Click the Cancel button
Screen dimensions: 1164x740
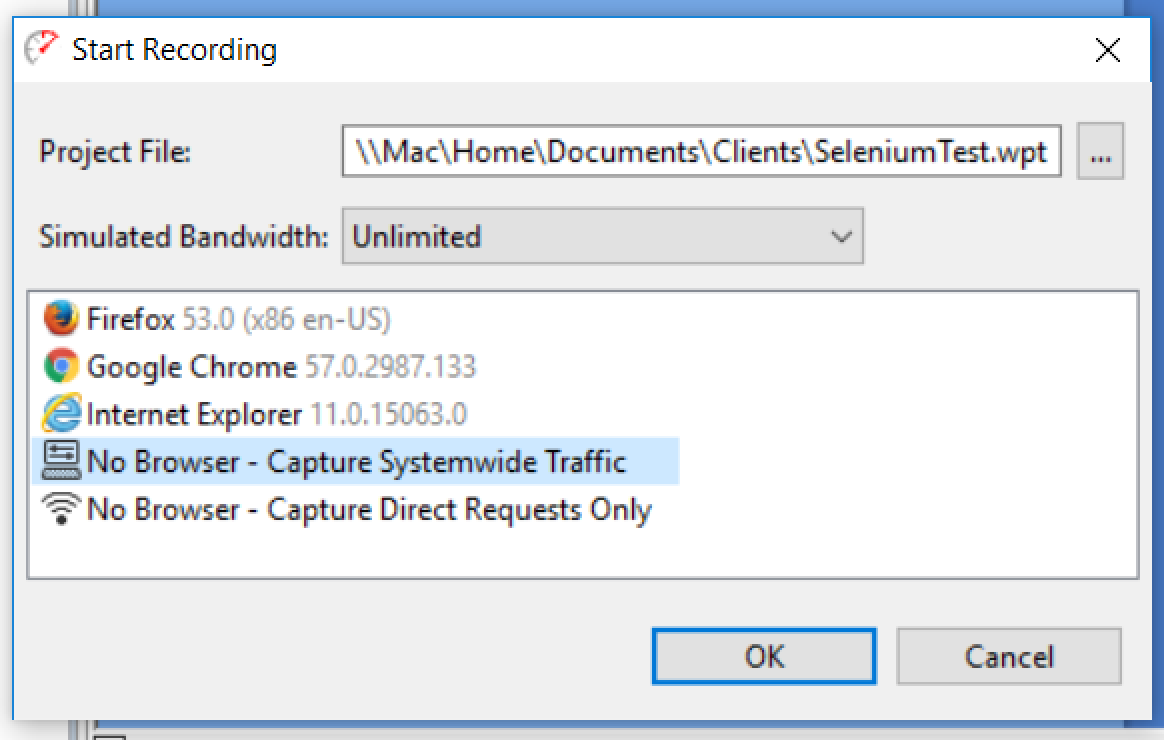pyautogui.click(x=1009, y=656)
